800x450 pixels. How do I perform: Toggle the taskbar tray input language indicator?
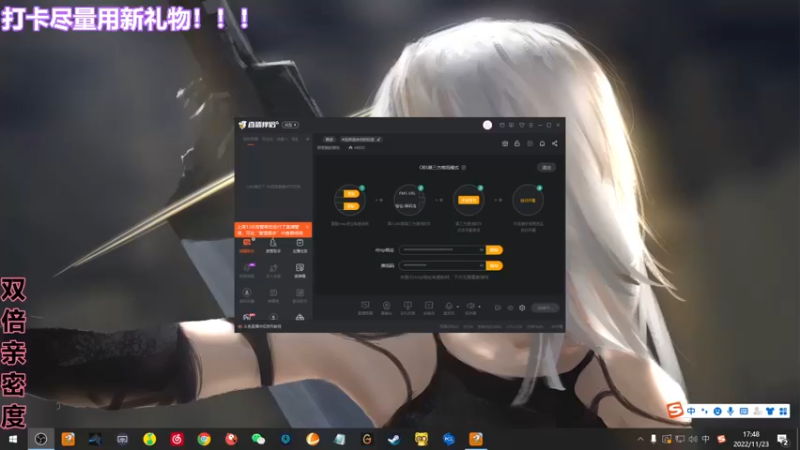pos(706,439)
